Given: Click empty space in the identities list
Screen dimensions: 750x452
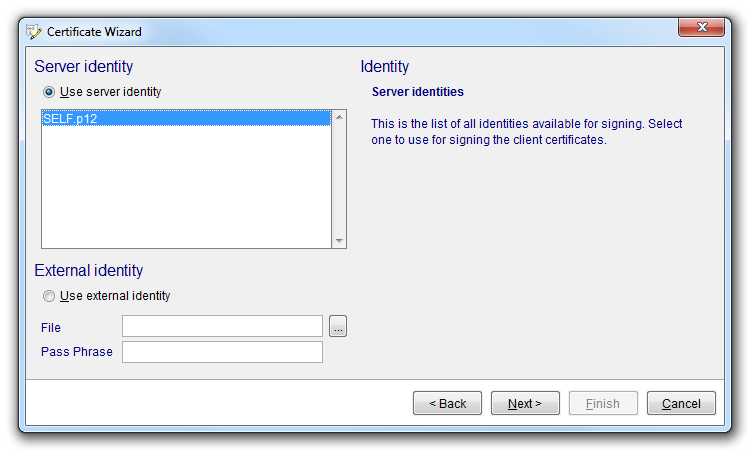Looking at the screenshot, I should click(185, 190).
